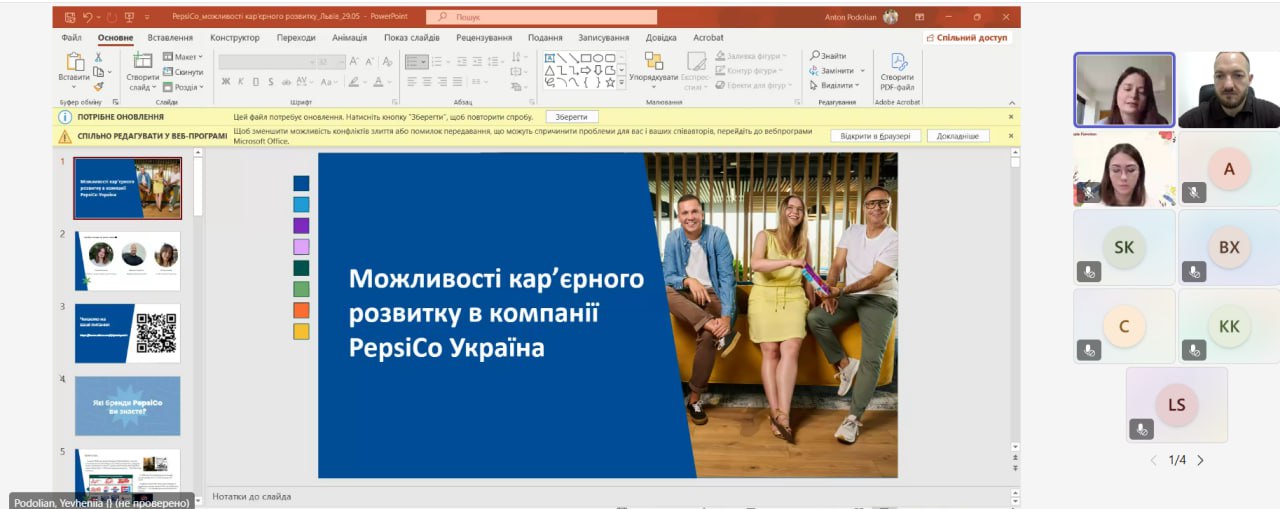Click the Save icon in title bar
The image size is (1280, 509).
69,17
